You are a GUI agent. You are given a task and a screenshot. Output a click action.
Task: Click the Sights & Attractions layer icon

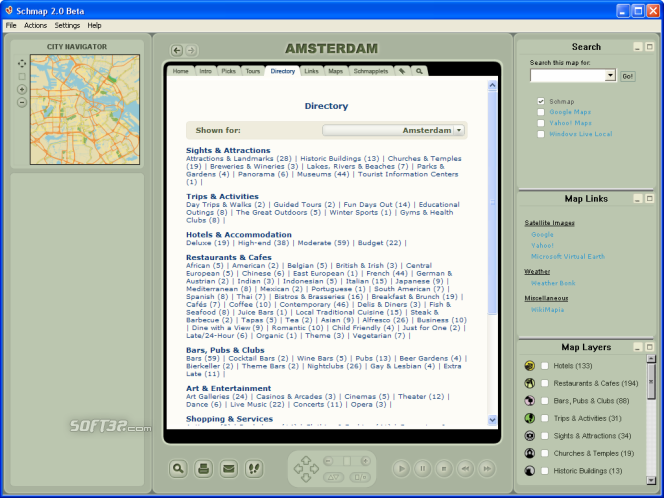pyautogui.click(x=529, y=436)
